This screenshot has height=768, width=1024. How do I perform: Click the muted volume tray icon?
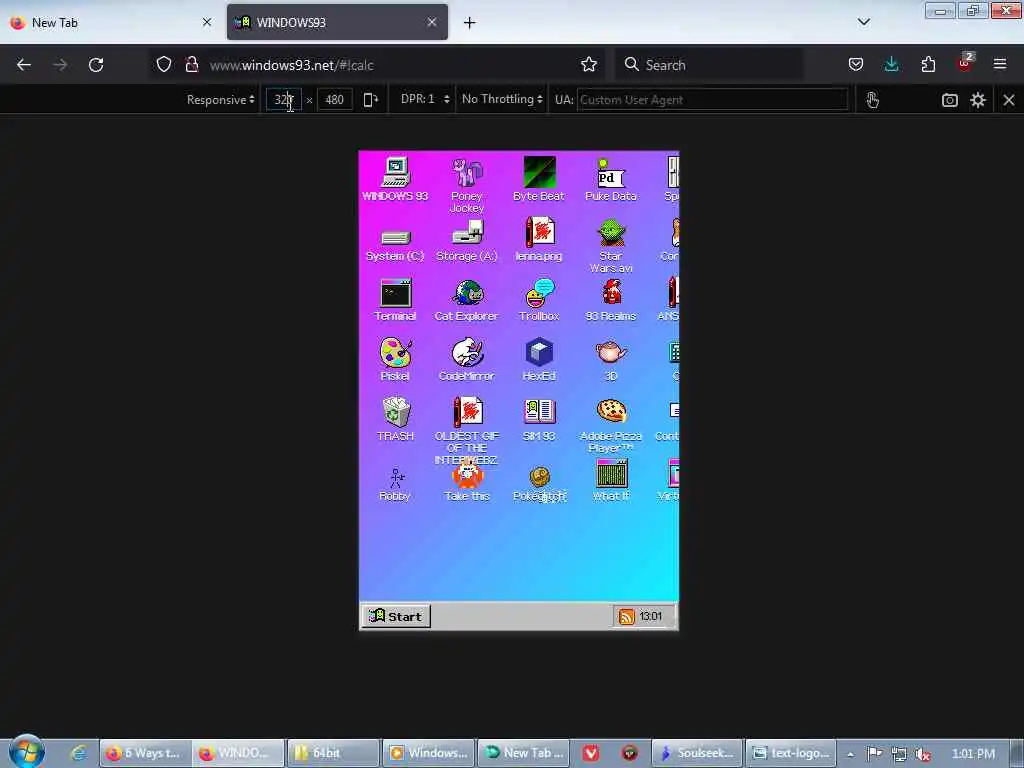click(x=922, y=754)
